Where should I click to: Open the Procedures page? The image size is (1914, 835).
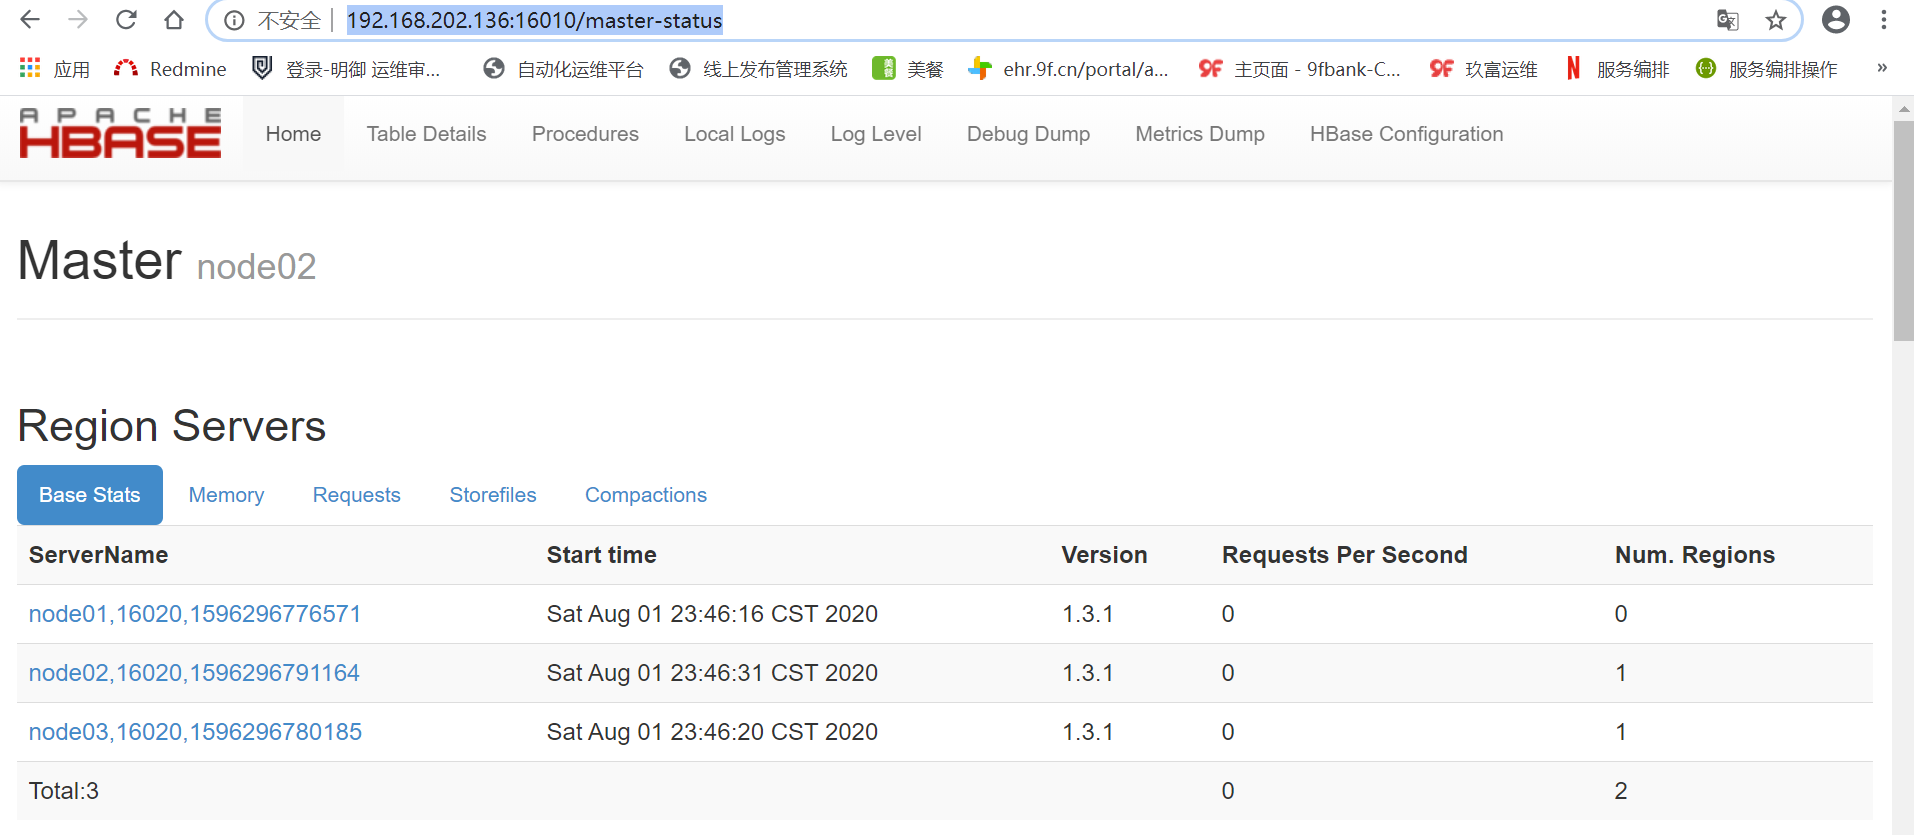(x=585, y=134)
